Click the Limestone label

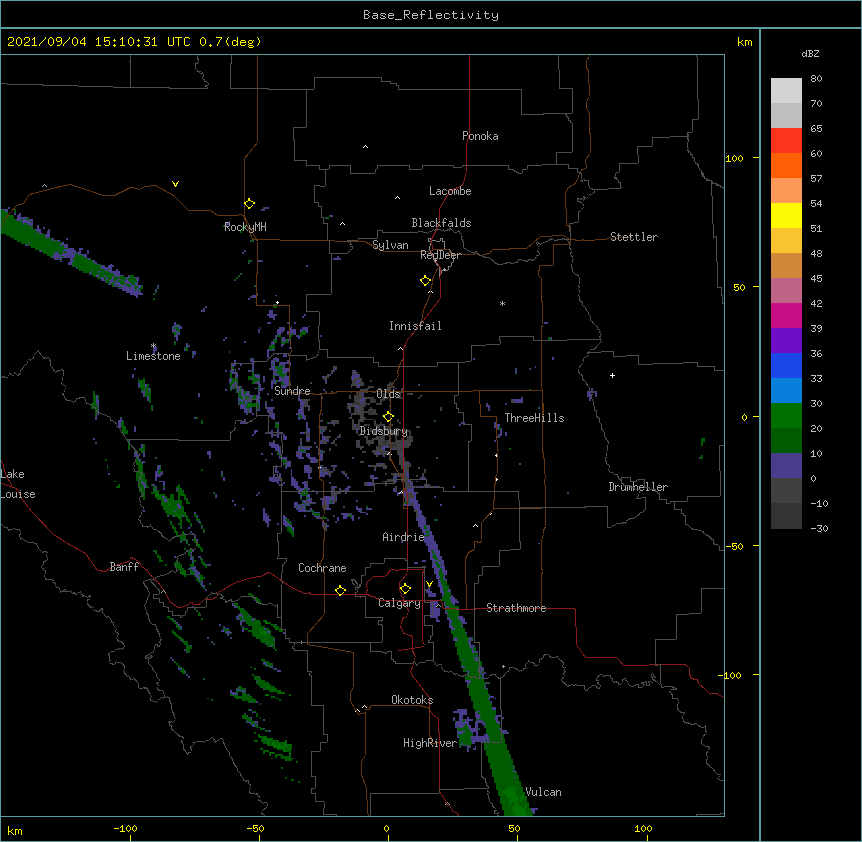point(153,356)
